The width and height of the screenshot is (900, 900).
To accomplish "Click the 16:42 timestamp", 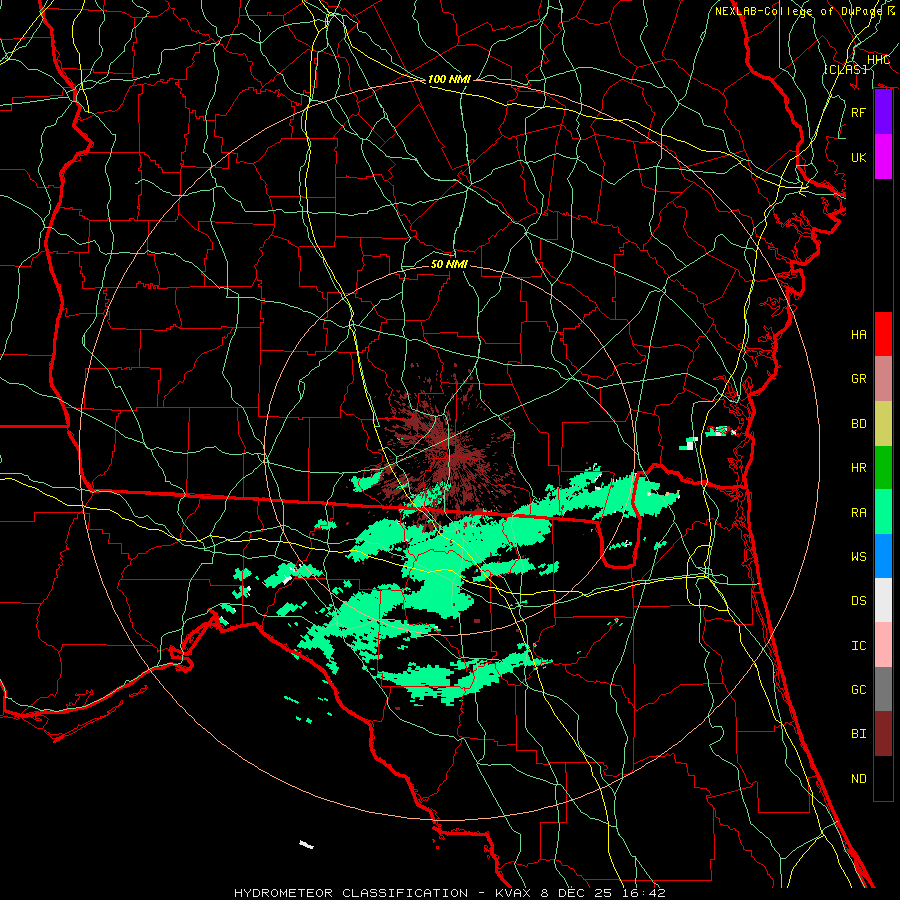I will point(646,893).
